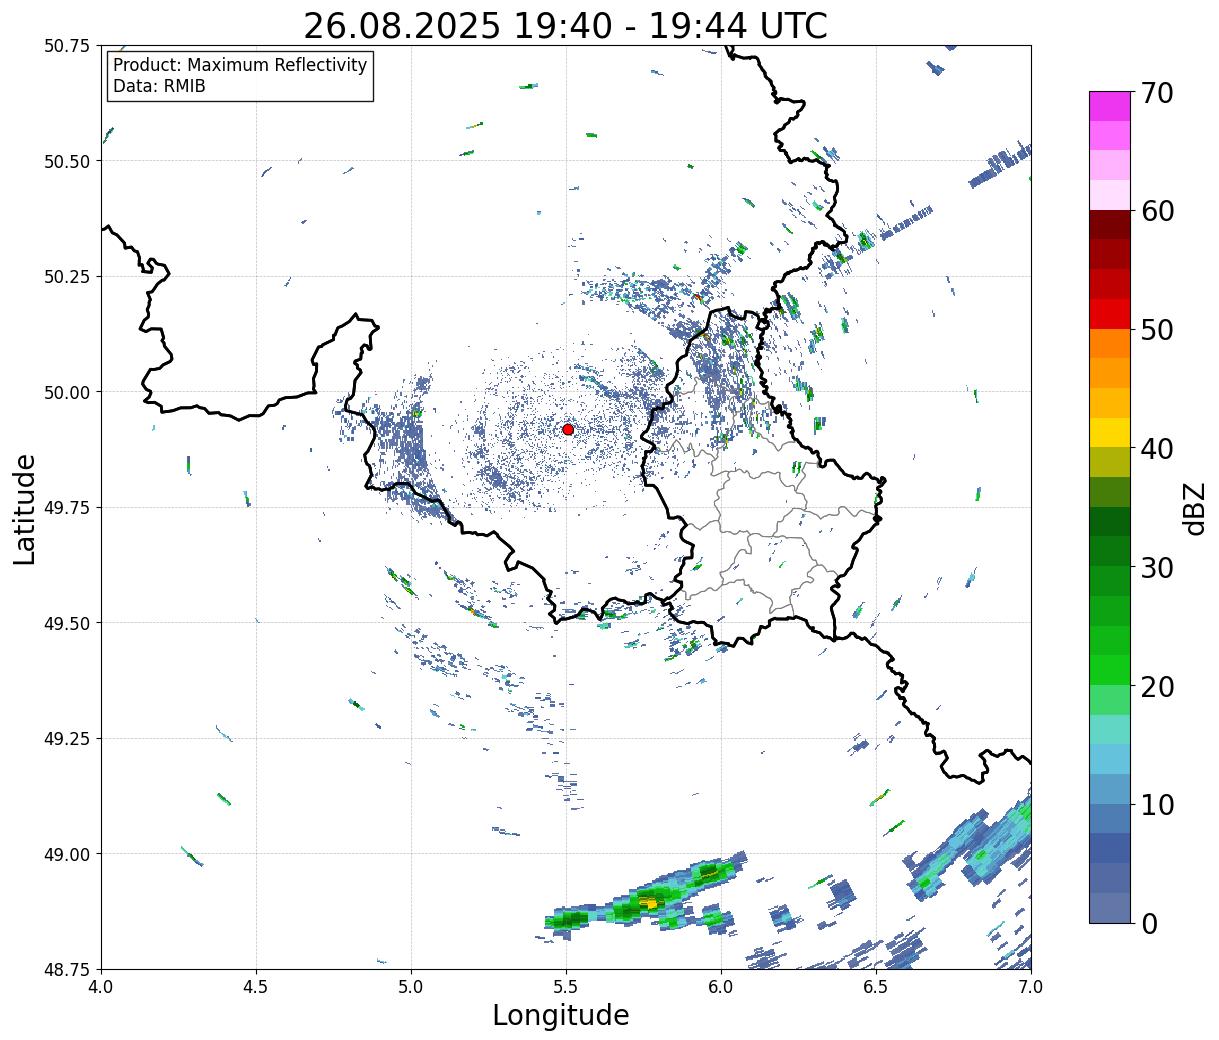
Task: Select the 'Data: RMIB' label
Action: (x=159, y=87)
